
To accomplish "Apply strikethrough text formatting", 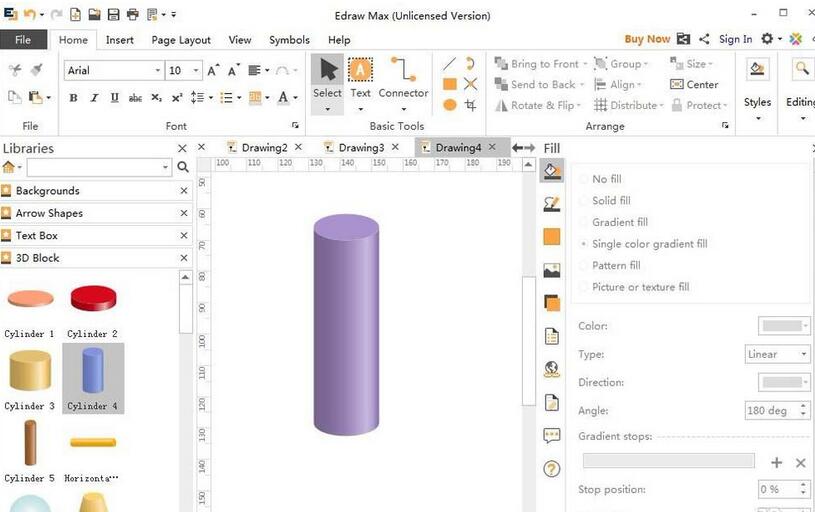I will coord(135,98).
